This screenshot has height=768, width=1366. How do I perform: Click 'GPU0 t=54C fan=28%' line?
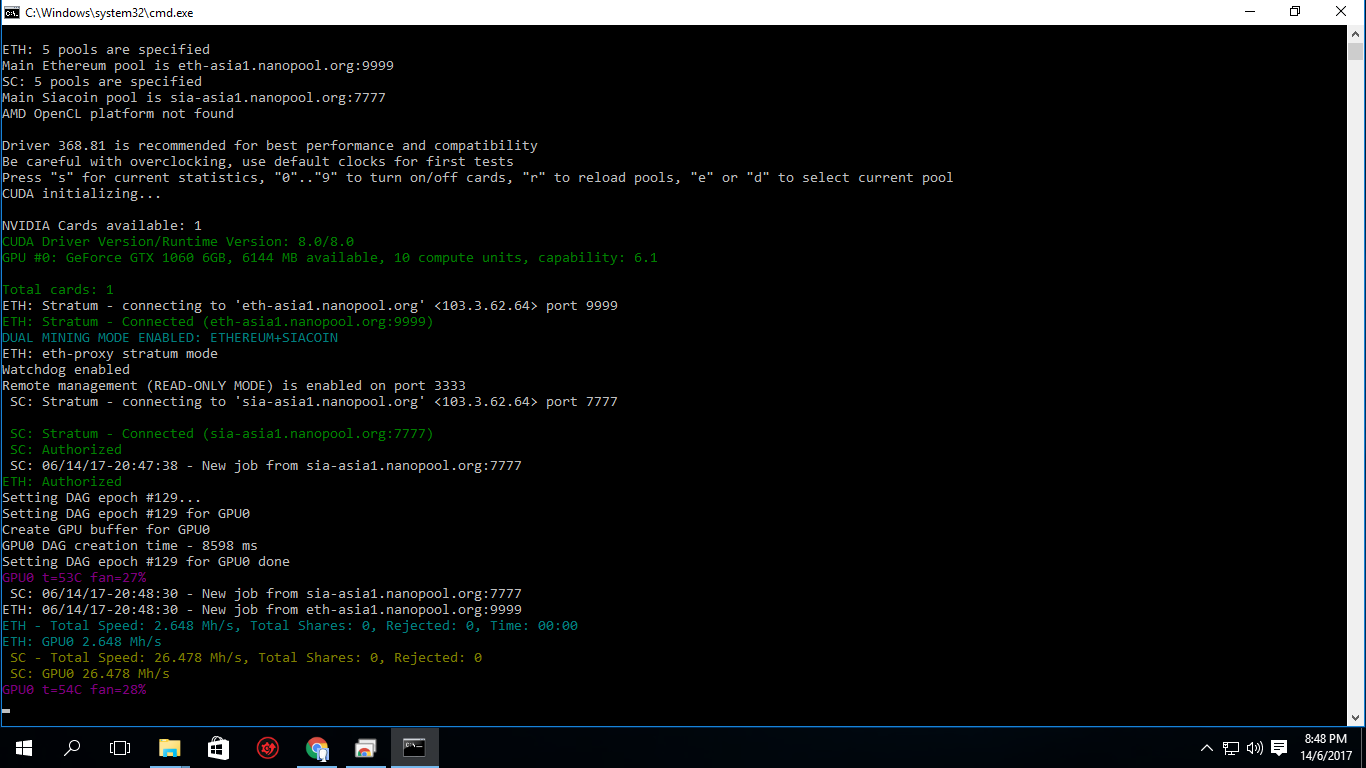(74, 690)
